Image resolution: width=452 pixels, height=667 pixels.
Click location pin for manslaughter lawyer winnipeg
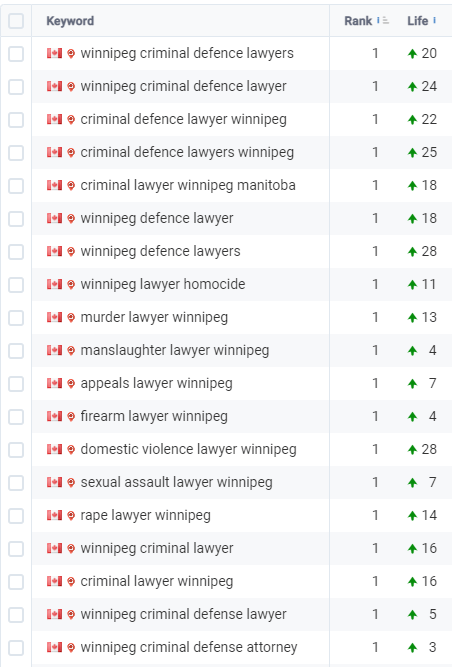coord(71,350)
